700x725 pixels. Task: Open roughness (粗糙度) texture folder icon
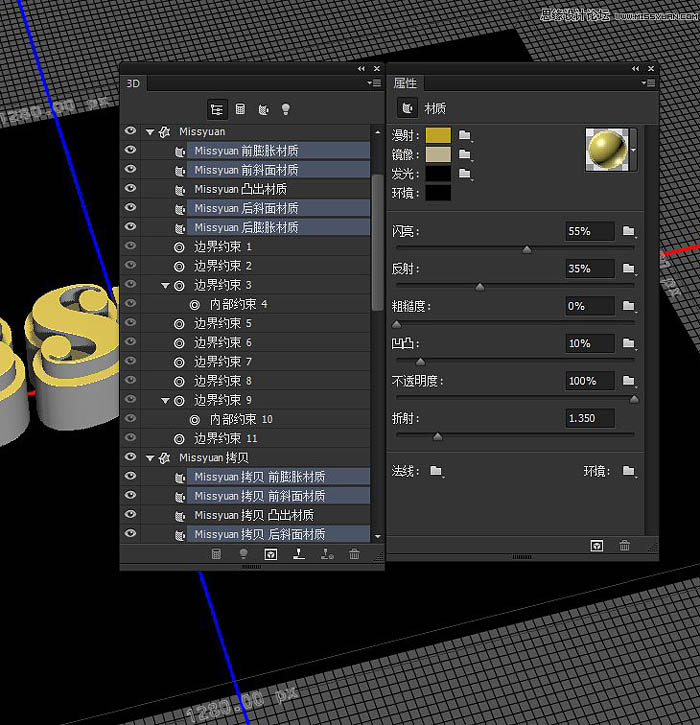629,306
